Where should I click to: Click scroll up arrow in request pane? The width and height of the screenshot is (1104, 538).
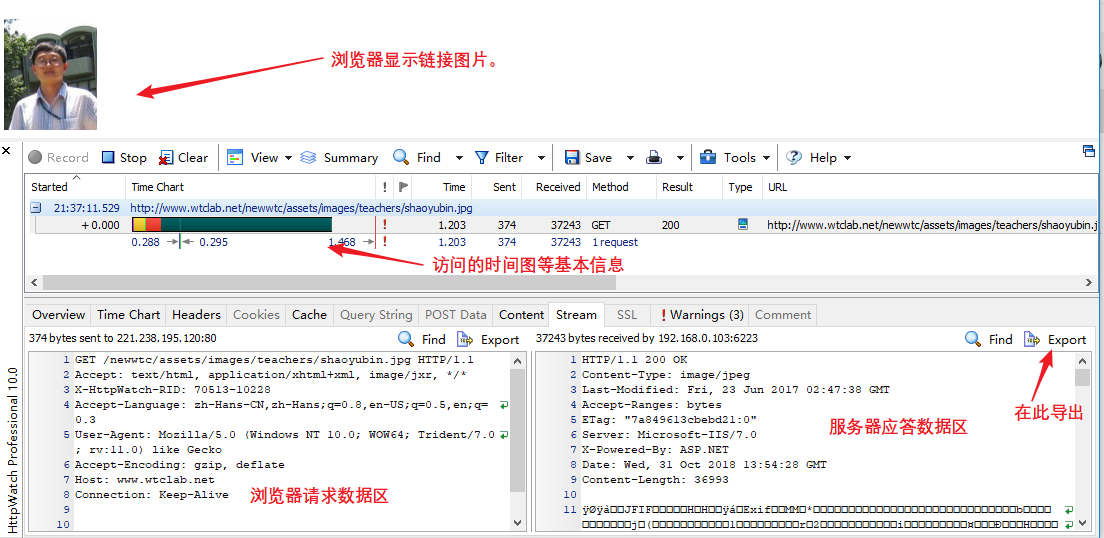pos(518,361)
